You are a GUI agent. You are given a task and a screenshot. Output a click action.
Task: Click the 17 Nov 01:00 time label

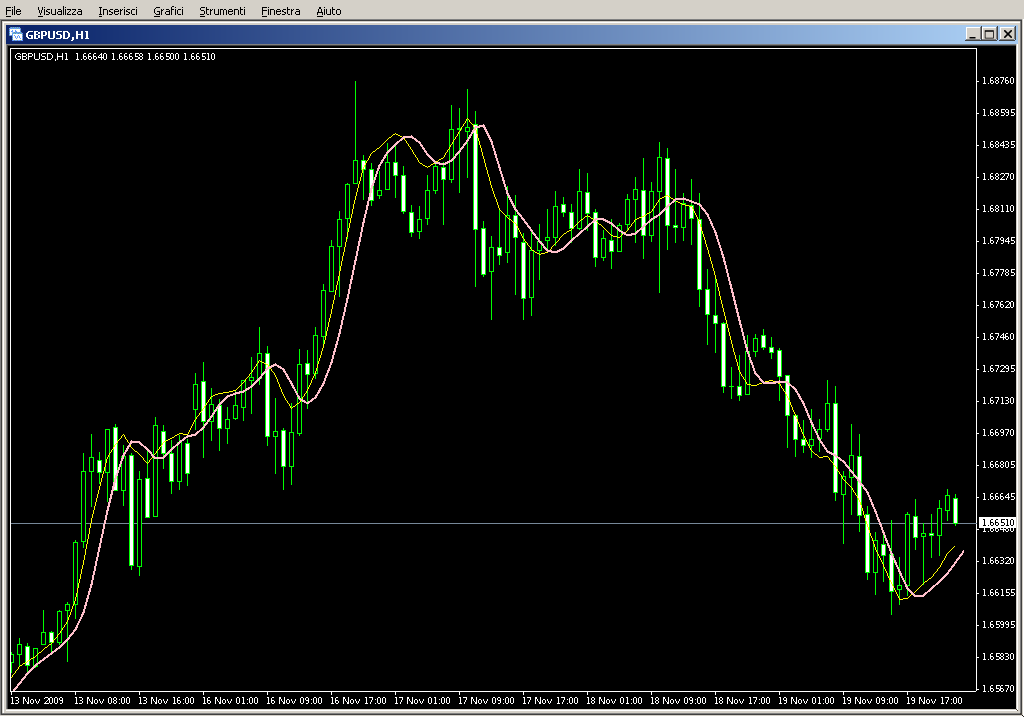coord(422,701)
